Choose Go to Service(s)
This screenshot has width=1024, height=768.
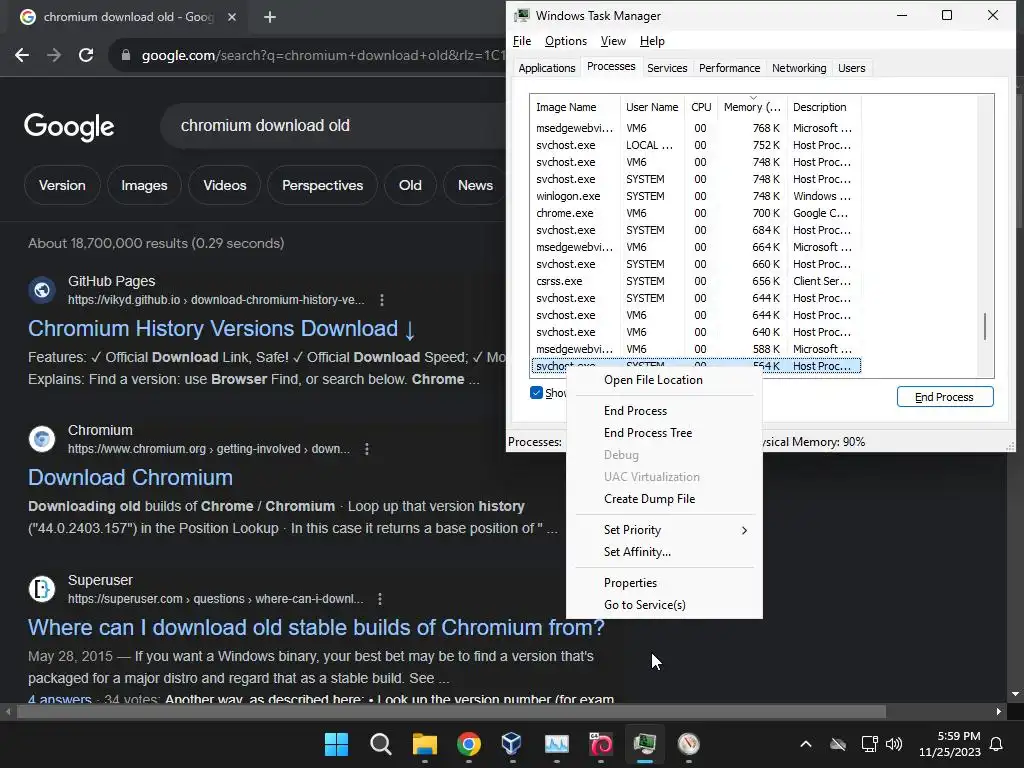pyautogui.click(x=664, y=605)
